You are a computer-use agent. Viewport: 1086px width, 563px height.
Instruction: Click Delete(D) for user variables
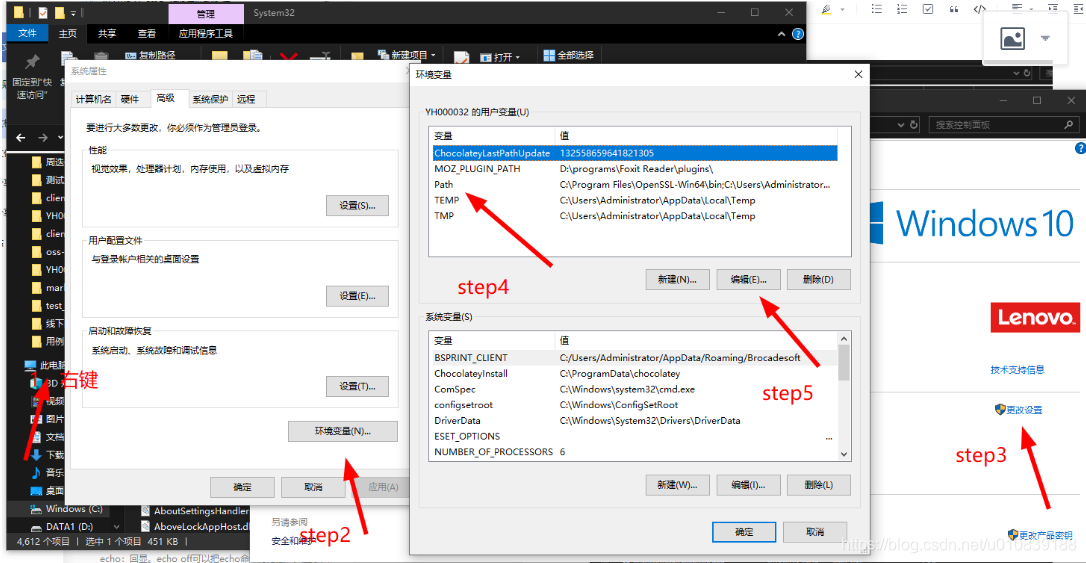(x=819, y=279)
